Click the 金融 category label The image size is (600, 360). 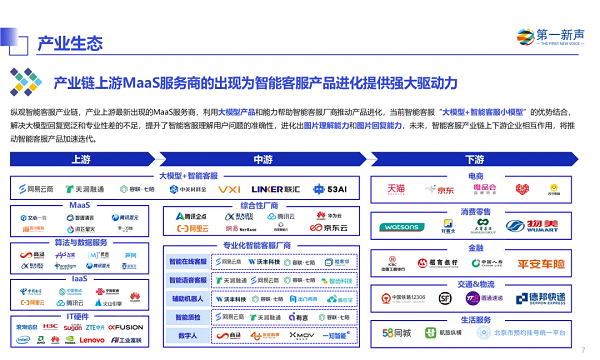tap(476, 248)
